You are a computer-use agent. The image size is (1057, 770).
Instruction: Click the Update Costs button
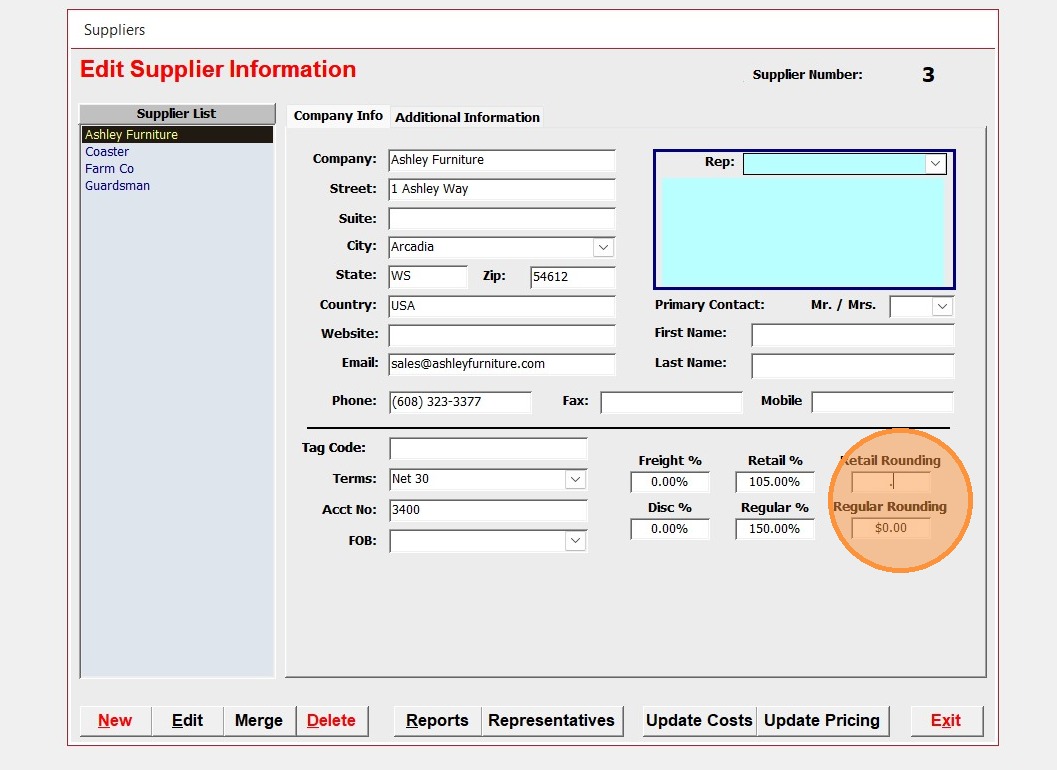pos(698,720)
